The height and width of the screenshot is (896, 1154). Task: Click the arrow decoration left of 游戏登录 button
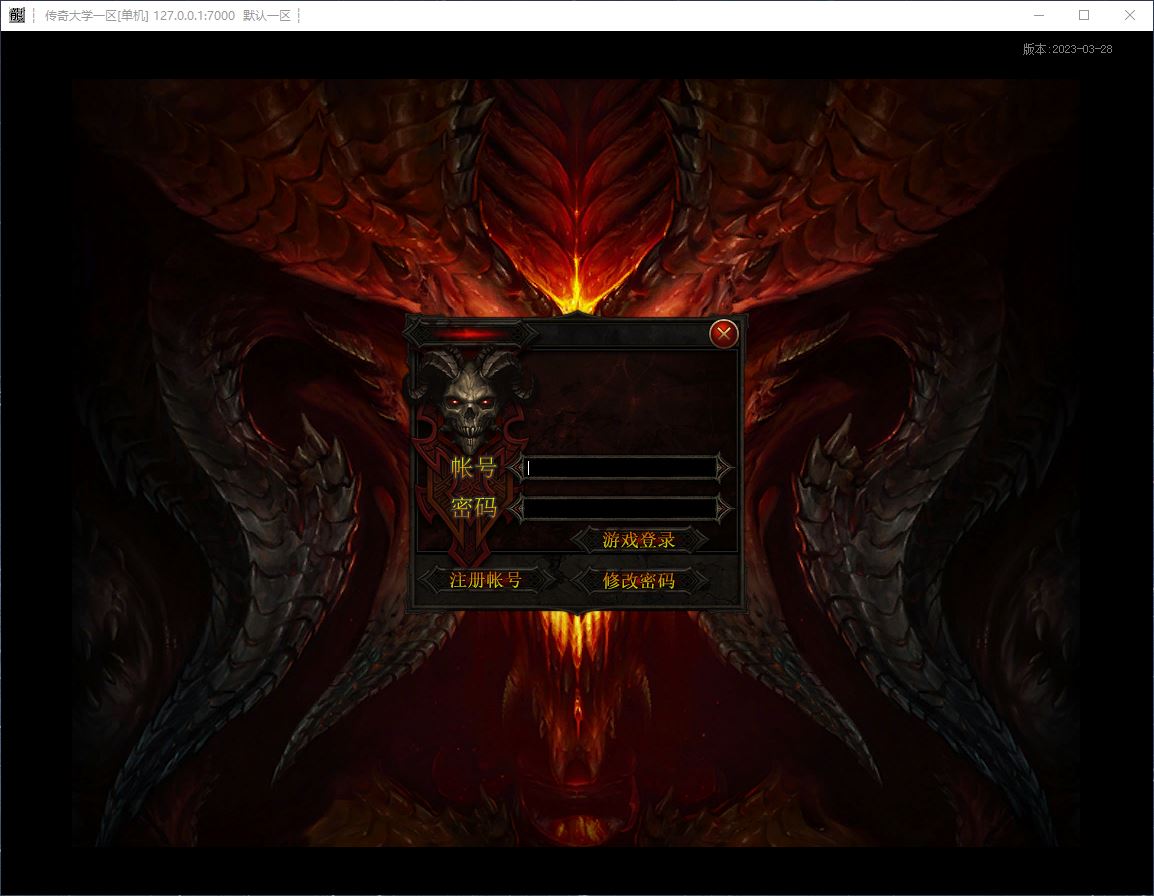[578, 540]
